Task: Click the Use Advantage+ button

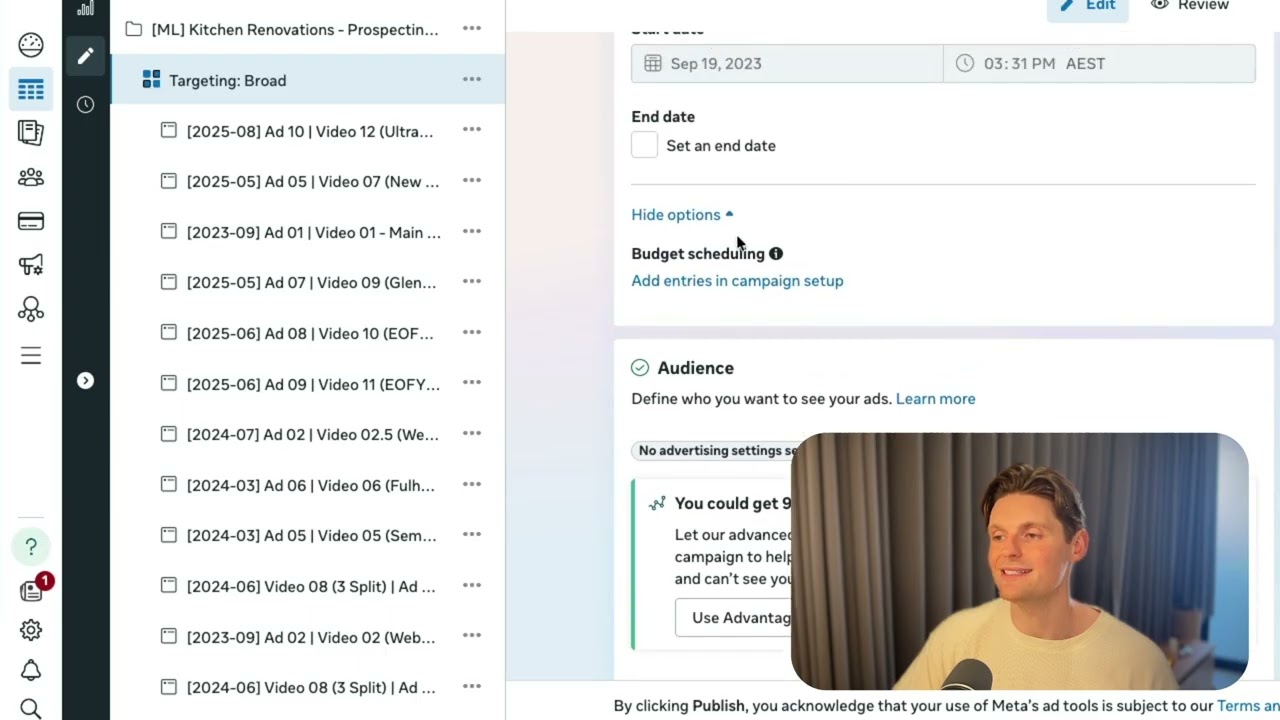Action: [x=733, y=618]
